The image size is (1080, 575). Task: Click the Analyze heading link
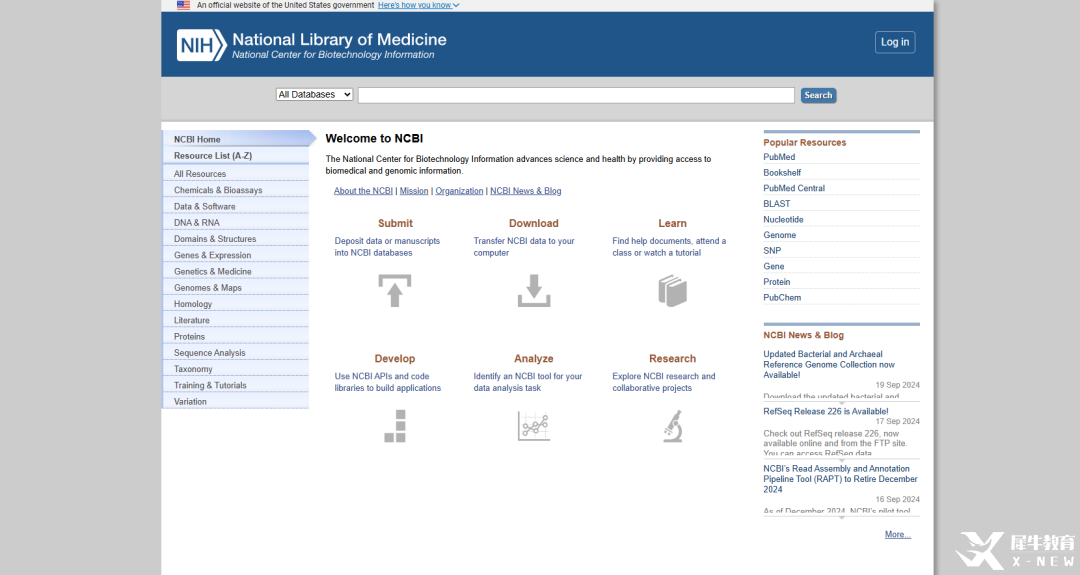(x=534, y=359)
